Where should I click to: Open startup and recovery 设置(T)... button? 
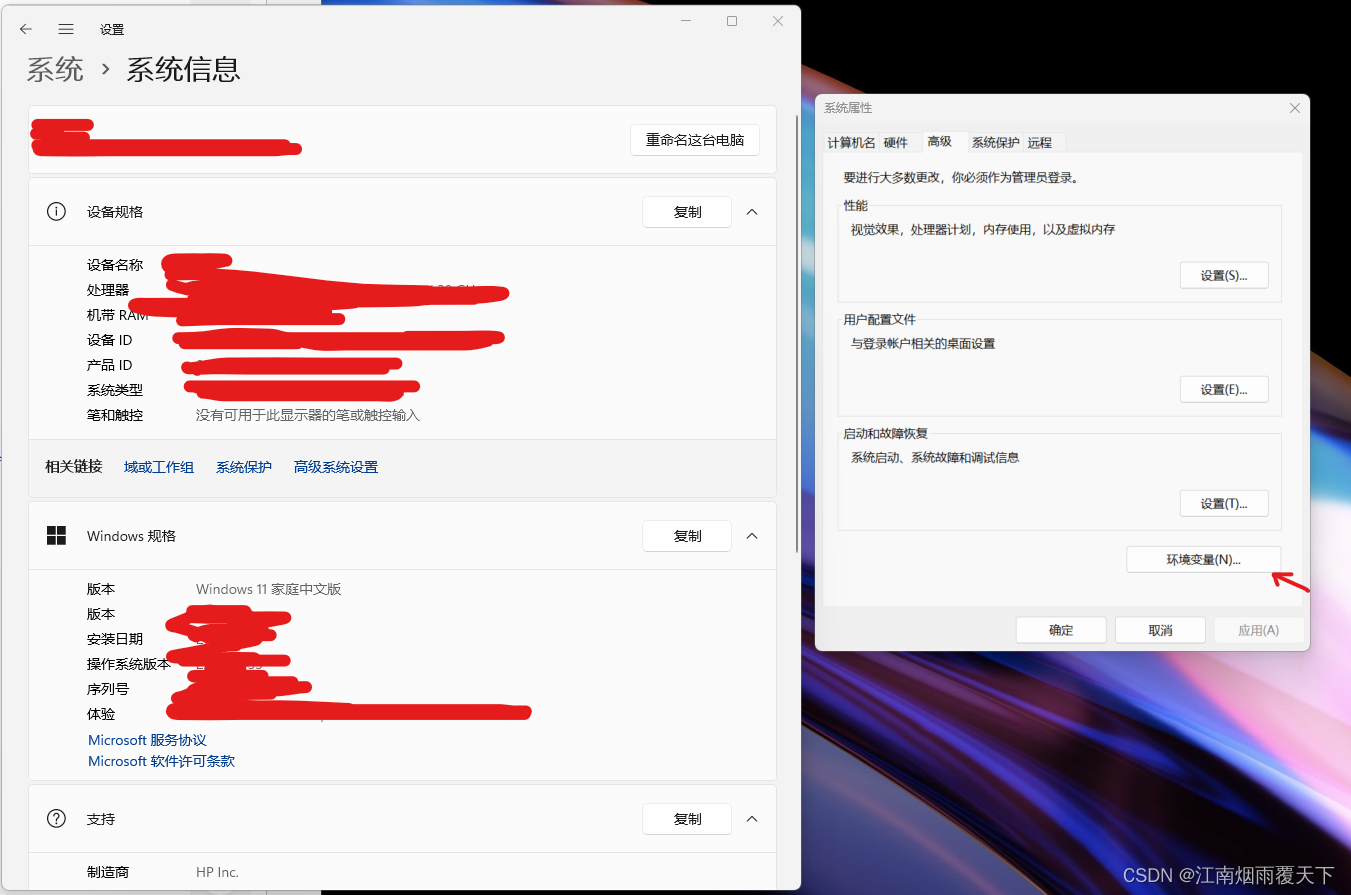1224,503
